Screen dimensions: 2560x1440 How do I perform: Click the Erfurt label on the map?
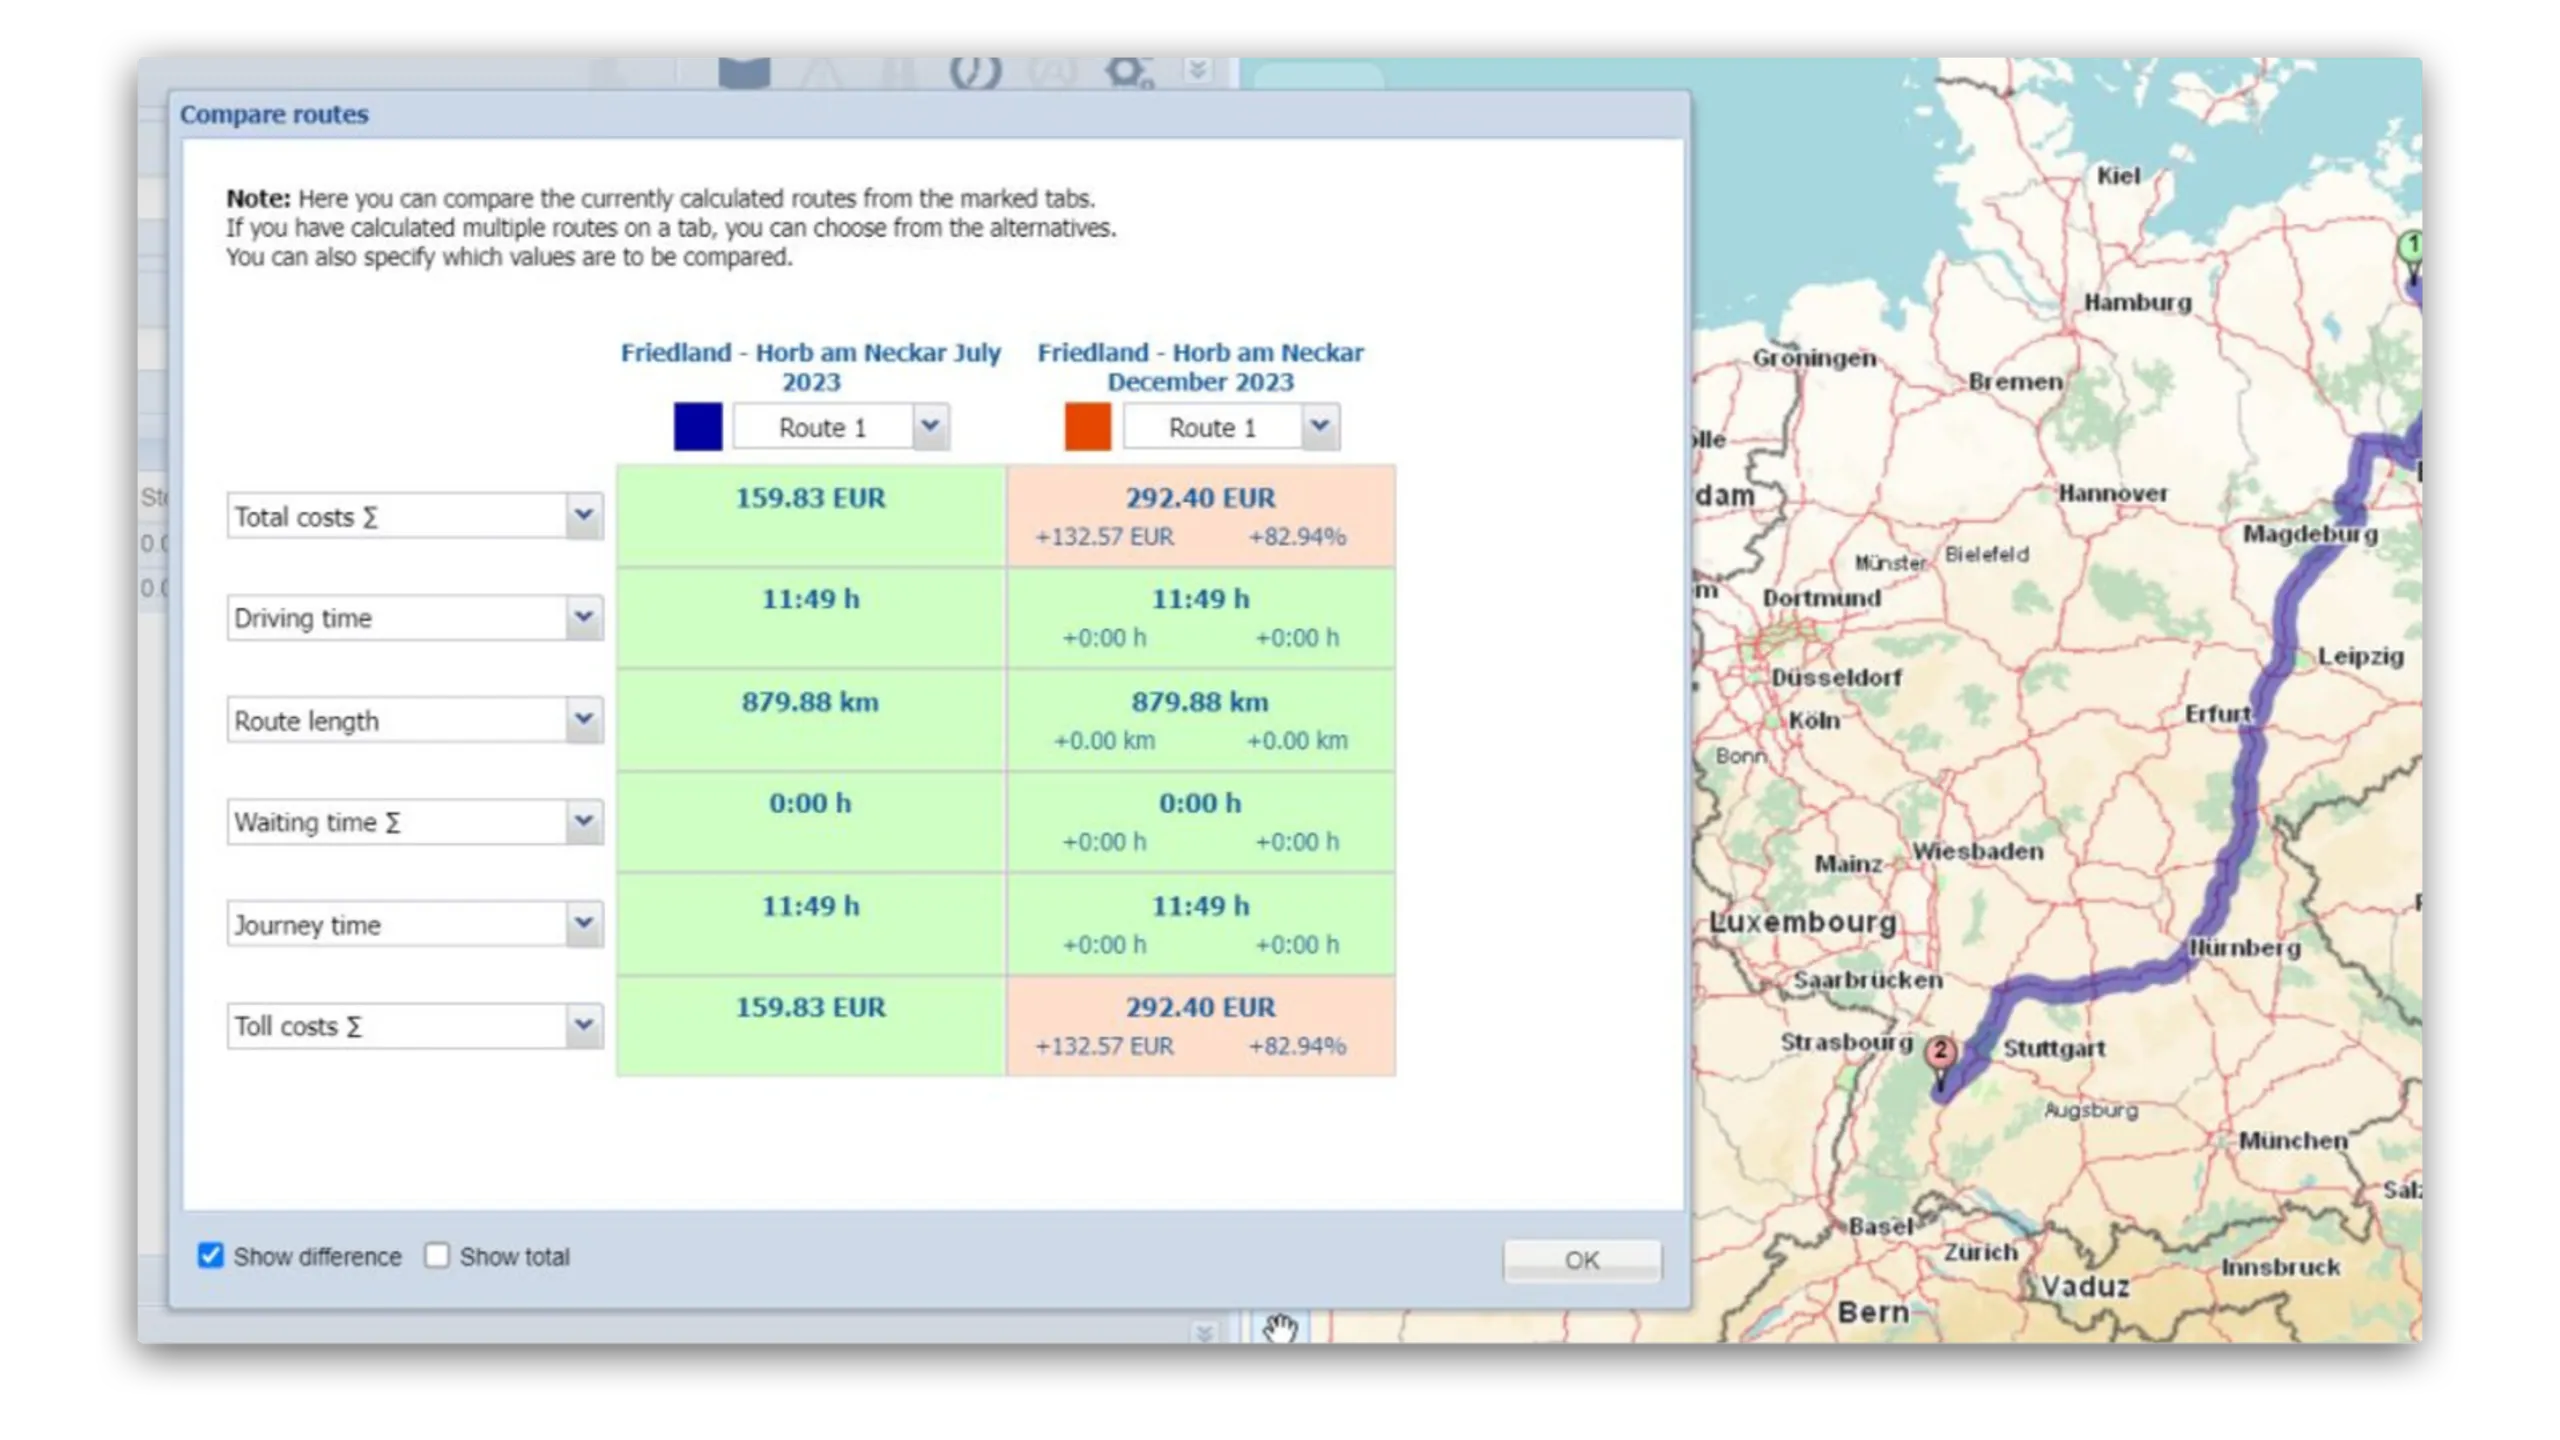tap(2218, 714)
